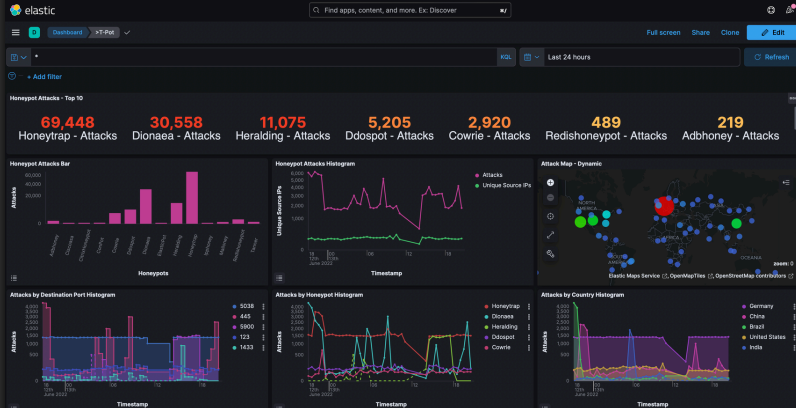796x408 pixels.
Task: Toggle the KQL query language switch
Action: tap(506, 57)
